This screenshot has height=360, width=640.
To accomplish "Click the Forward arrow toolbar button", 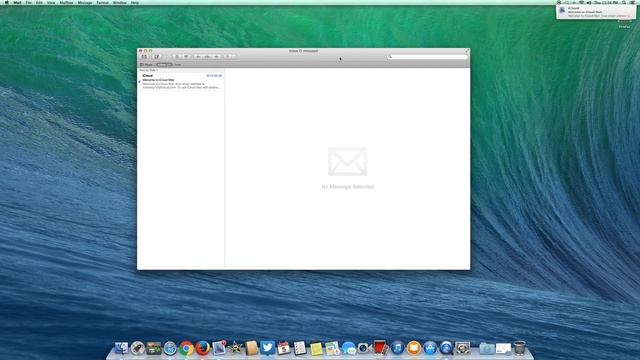I will [x=216, y=57].
